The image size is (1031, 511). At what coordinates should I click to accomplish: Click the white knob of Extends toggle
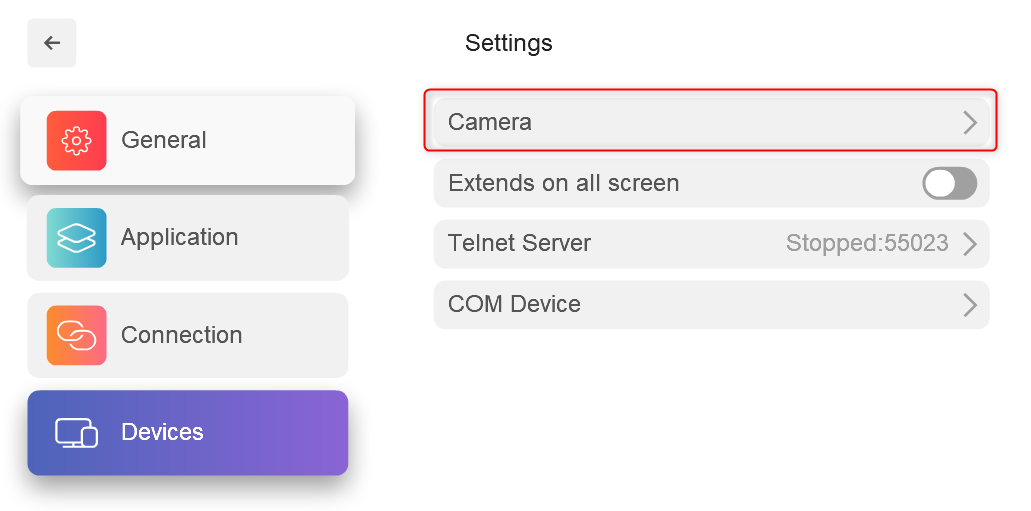(x=939, y=183)
